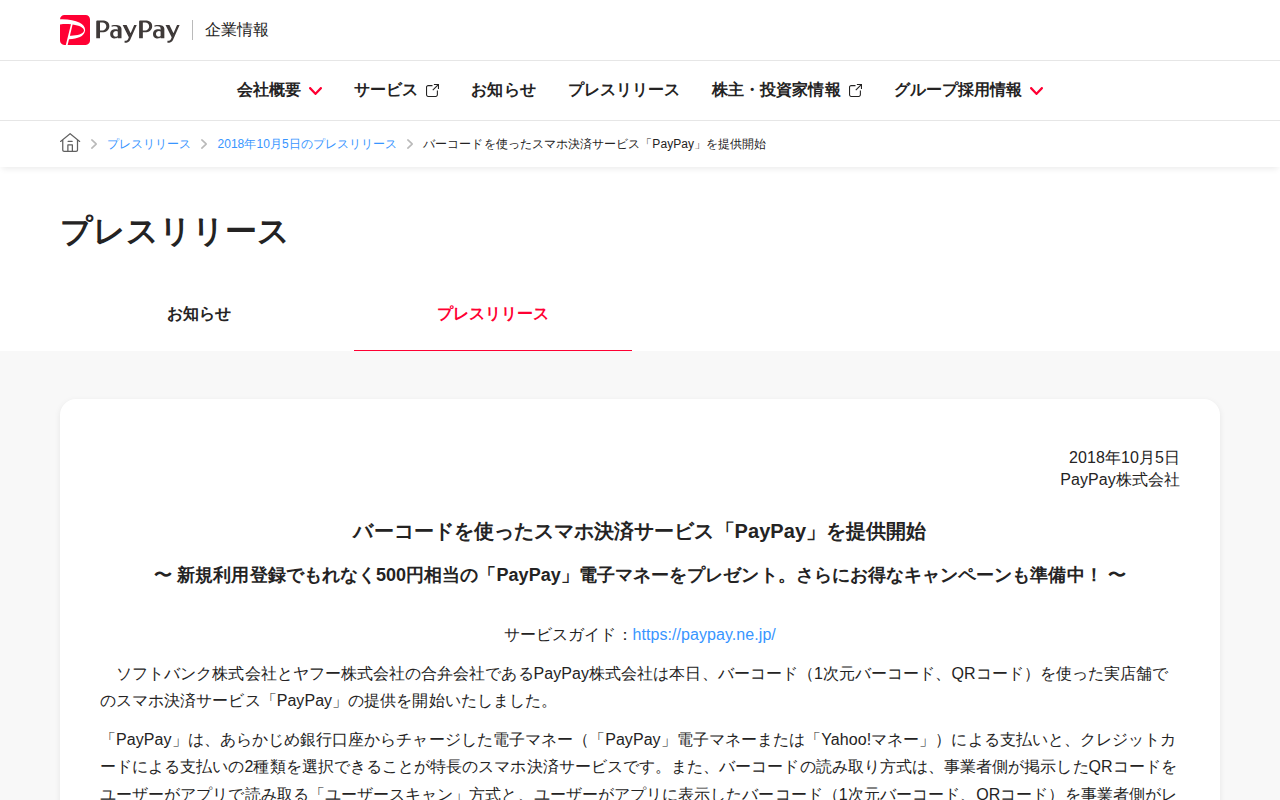Open グループ採用情報 menu item
Image resolution: width=1280 pixels, height=800 pixels.
(x=968, y=90)
